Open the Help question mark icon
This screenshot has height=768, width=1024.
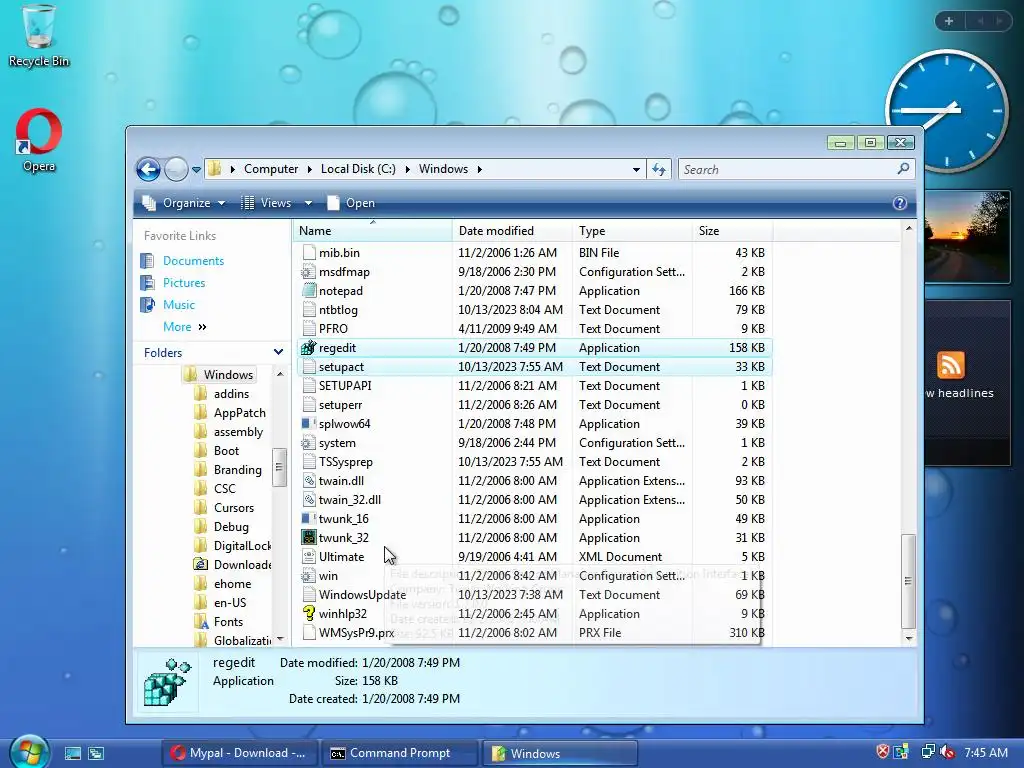click(x=899, y=203)
